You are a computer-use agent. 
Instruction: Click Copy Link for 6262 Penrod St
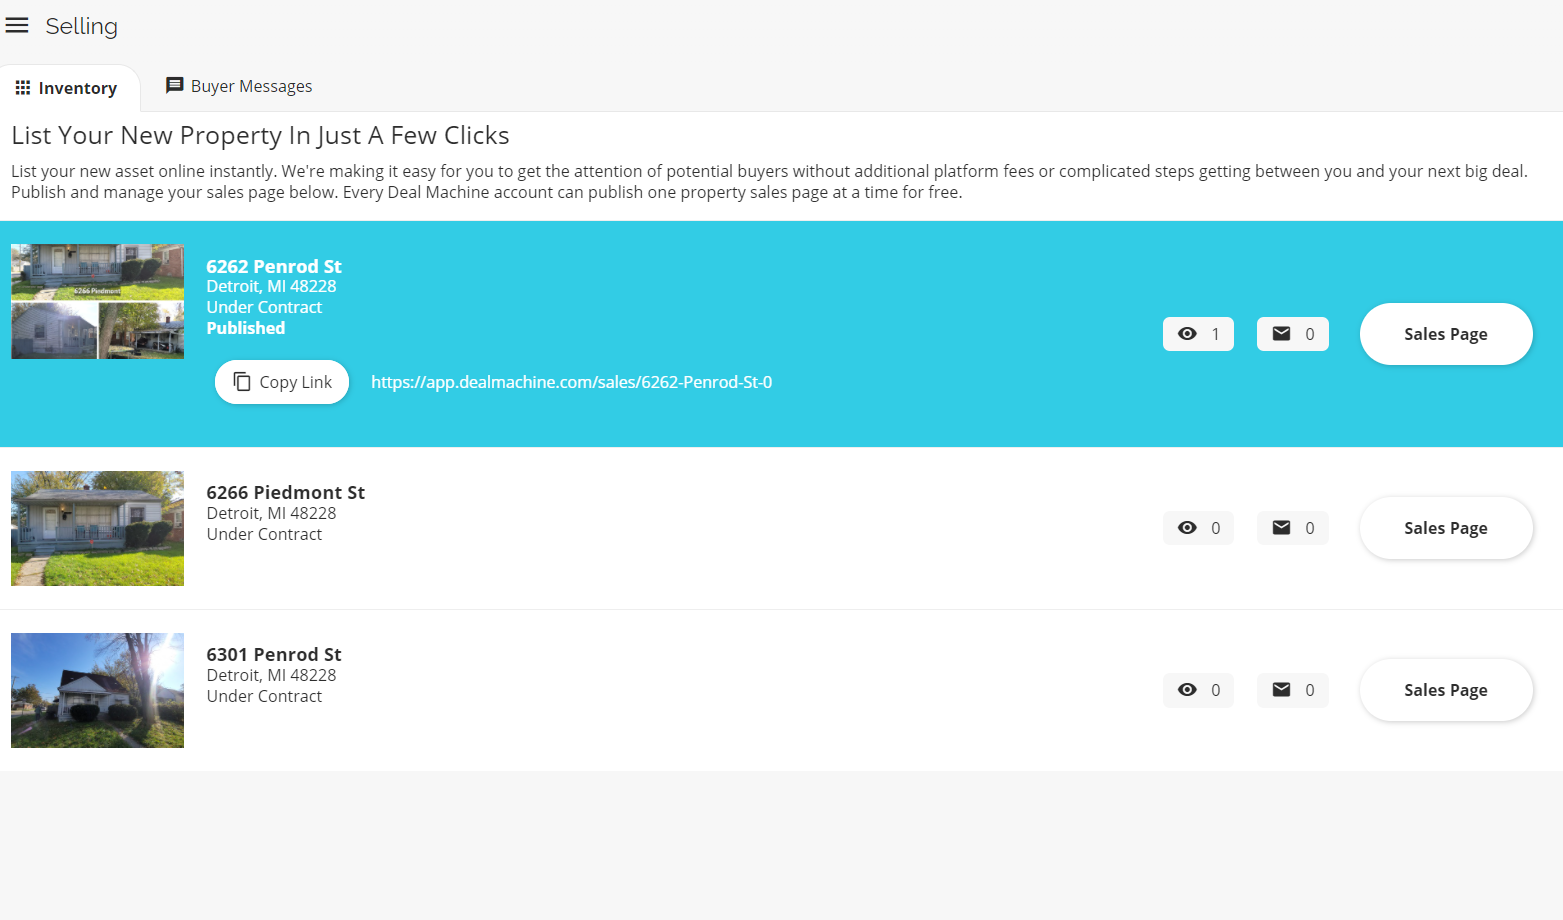[x=282, y=382]
